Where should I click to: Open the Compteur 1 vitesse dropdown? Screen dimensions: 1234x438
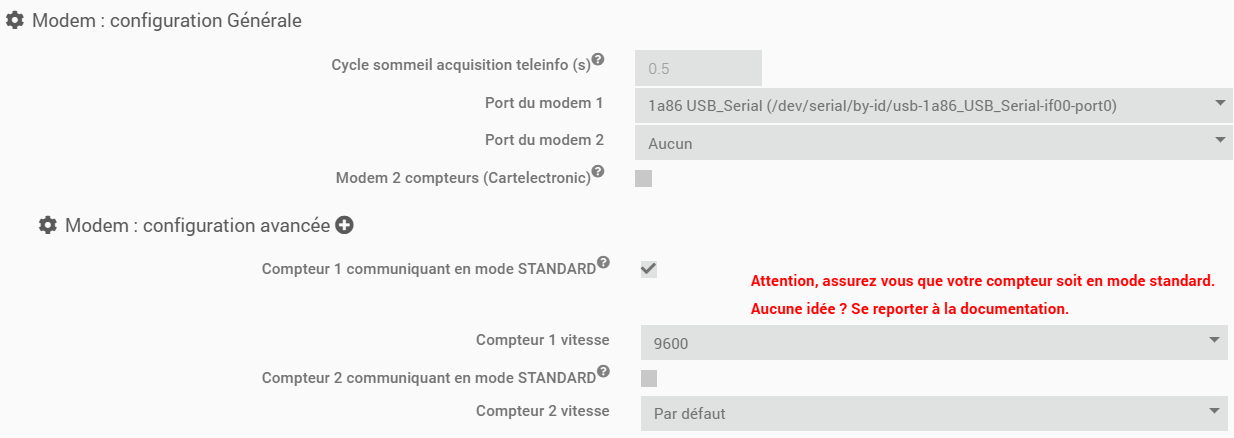[936, 343]
